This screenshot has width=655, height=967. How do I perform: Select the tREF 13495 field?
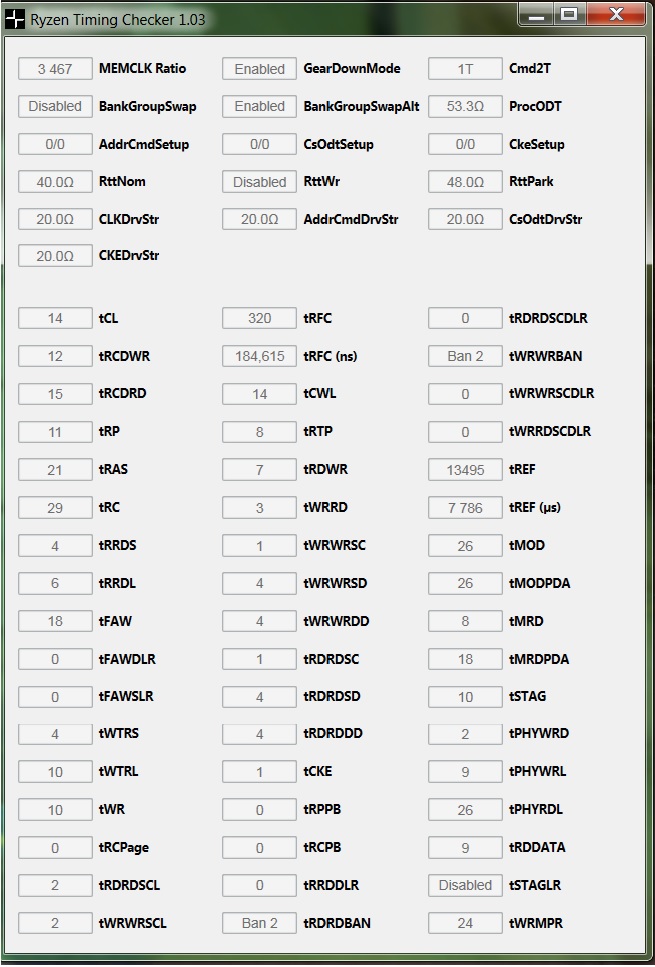tap(465, 470)
